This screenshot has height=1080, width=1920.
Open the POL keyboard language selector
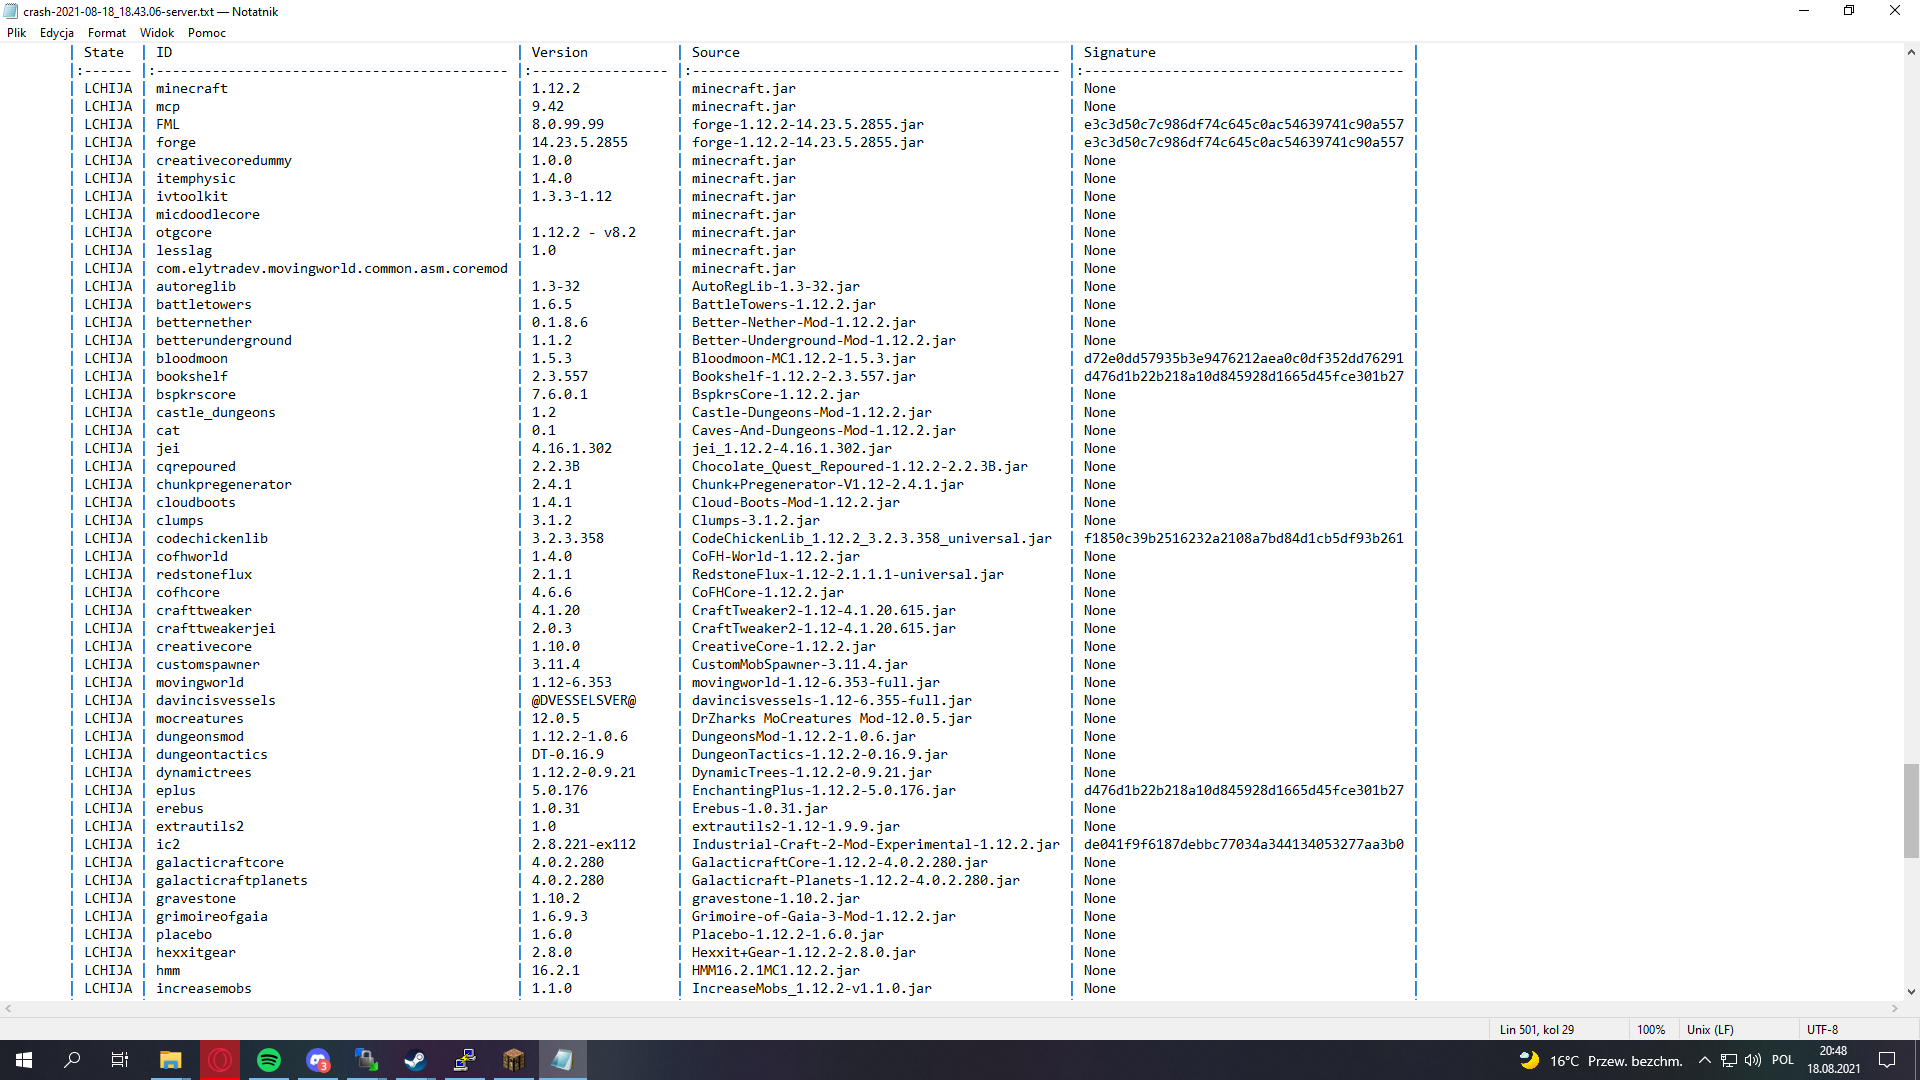[x=1783, y=1060]
